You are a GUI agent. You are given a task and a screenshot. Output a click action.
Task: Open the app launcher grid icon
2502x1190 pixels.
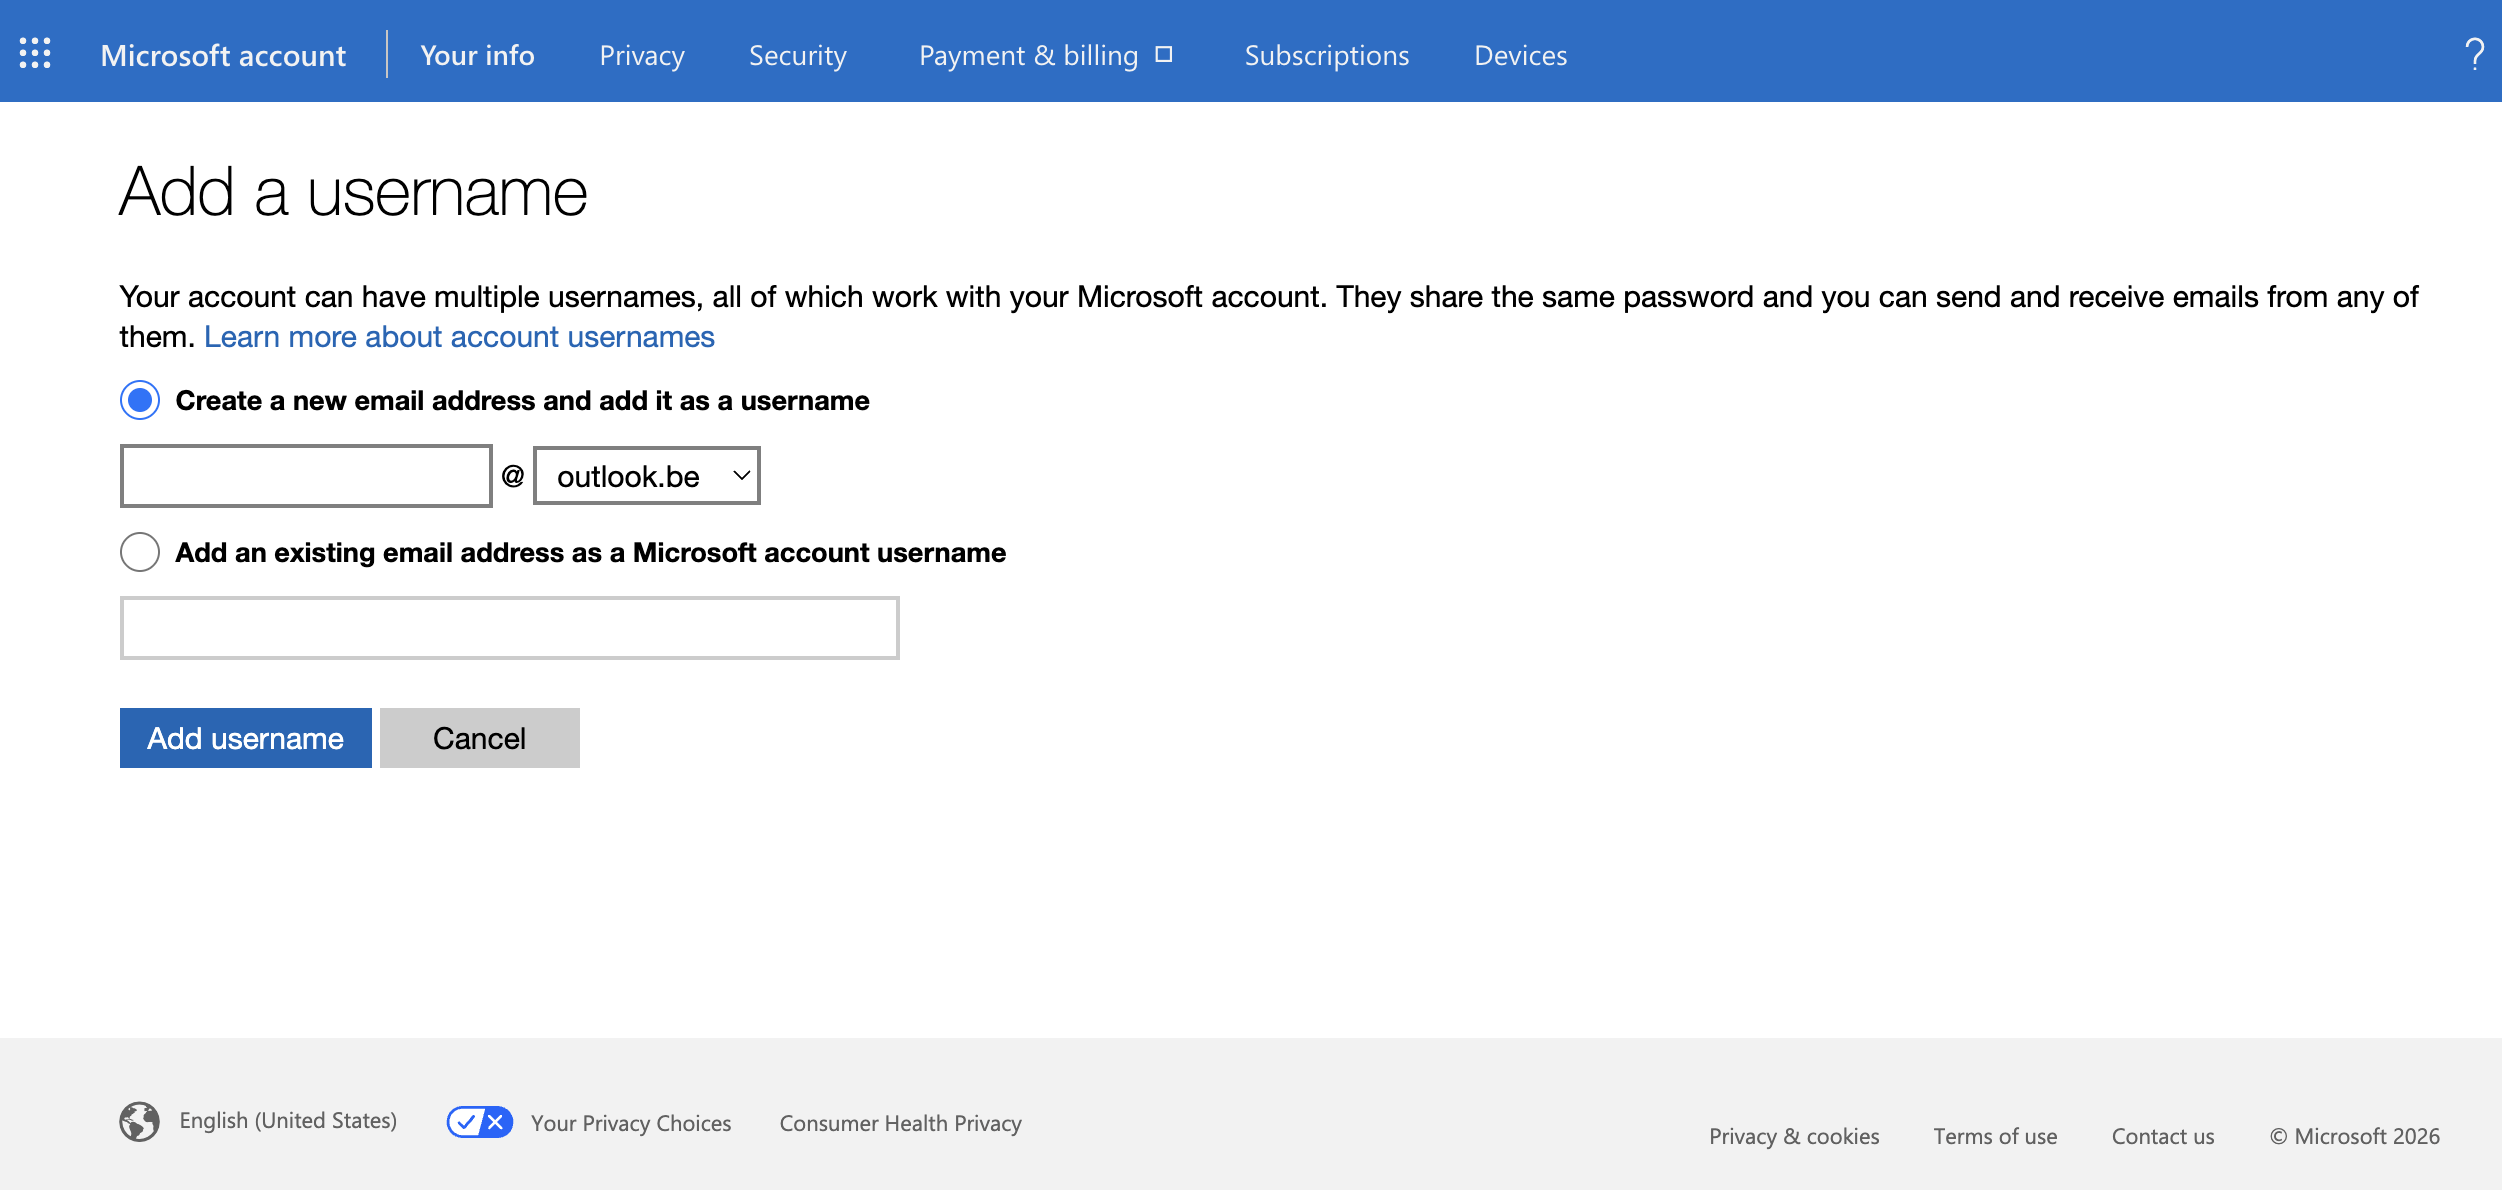(35, 54)
